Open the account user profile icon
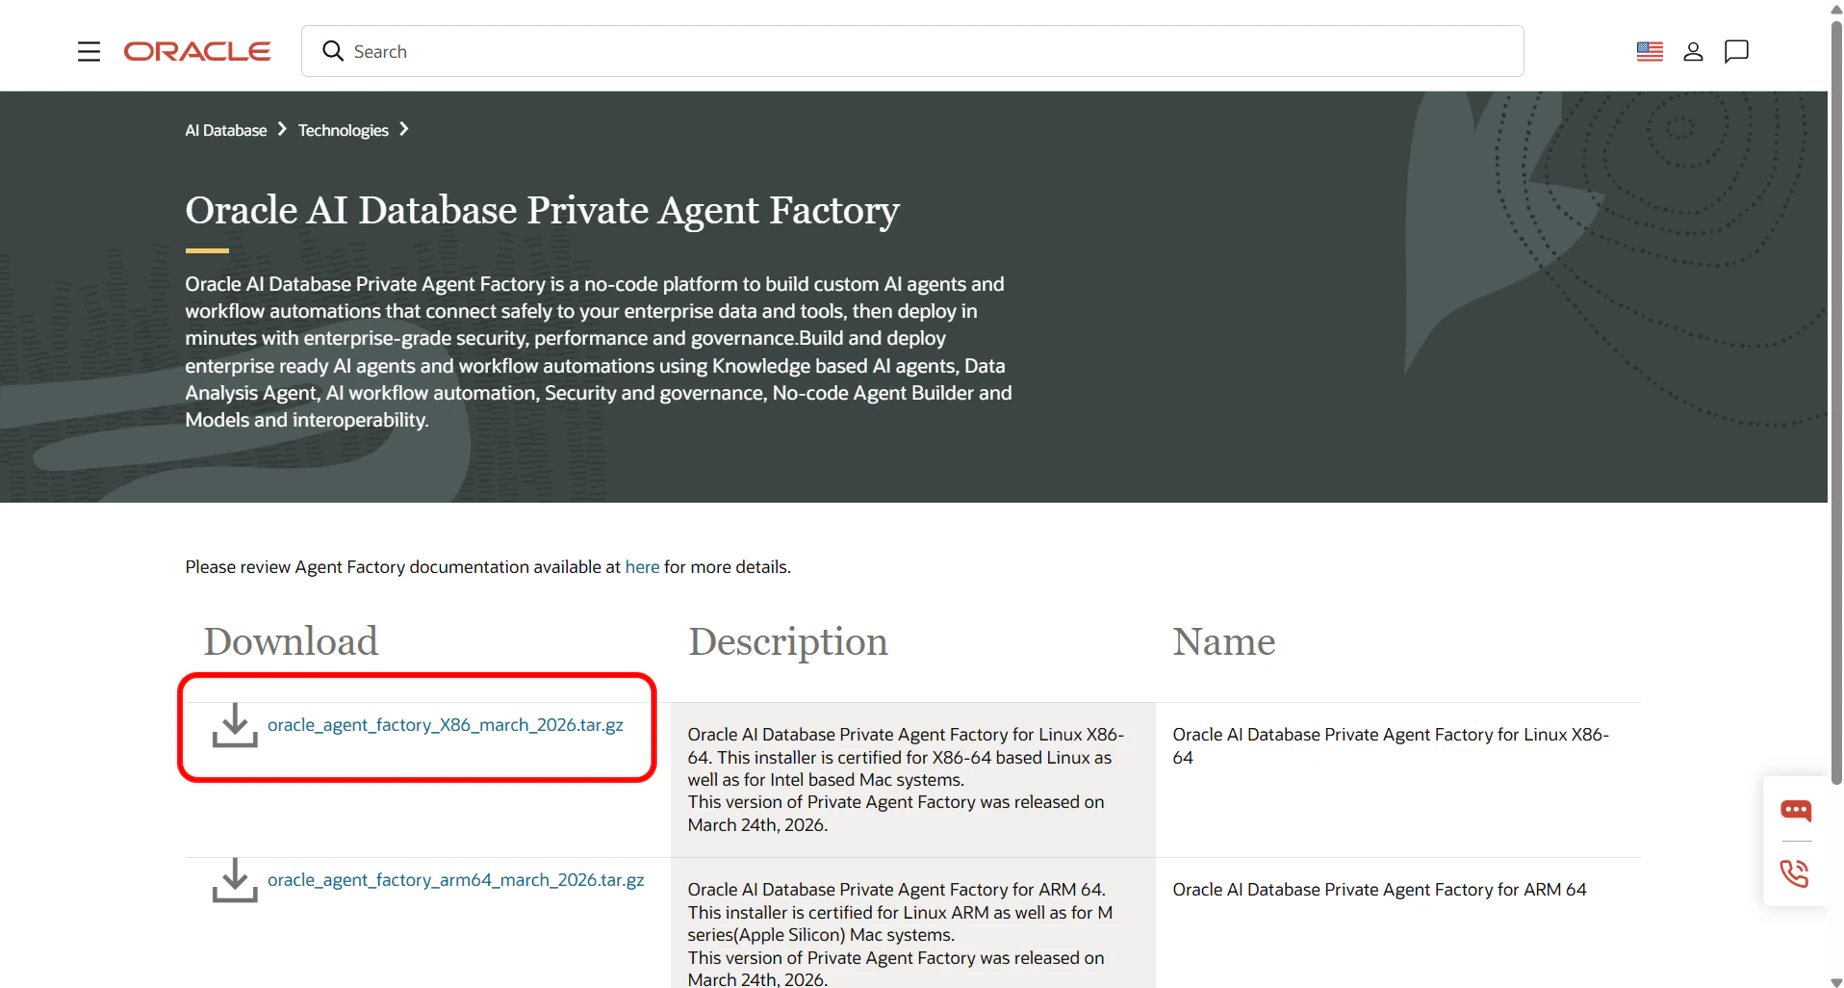Viewport: 1844px width, 988px height. click(x=1693, y=51)
